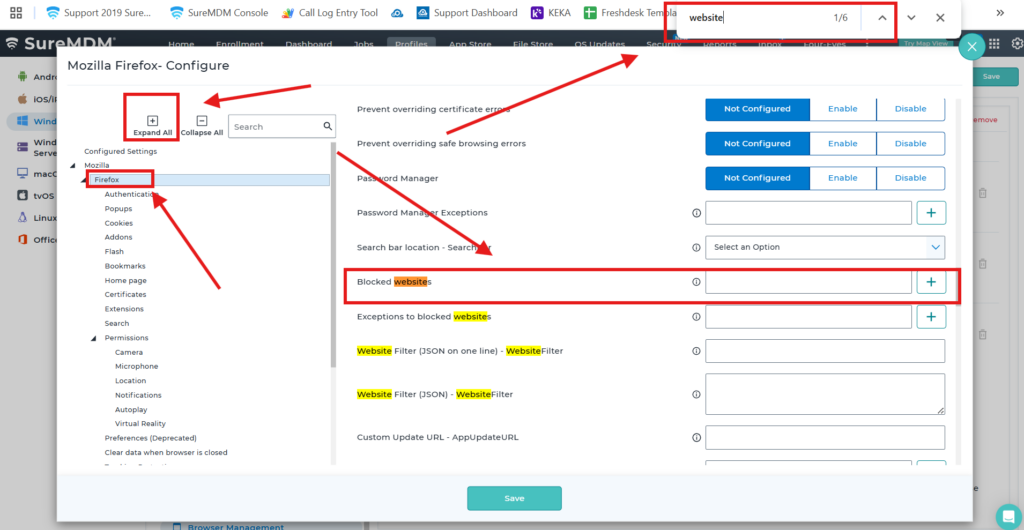This screenshot has width=1024, height=530.
Task: Select Cookies in settings tree
Action: click(119, 223)
